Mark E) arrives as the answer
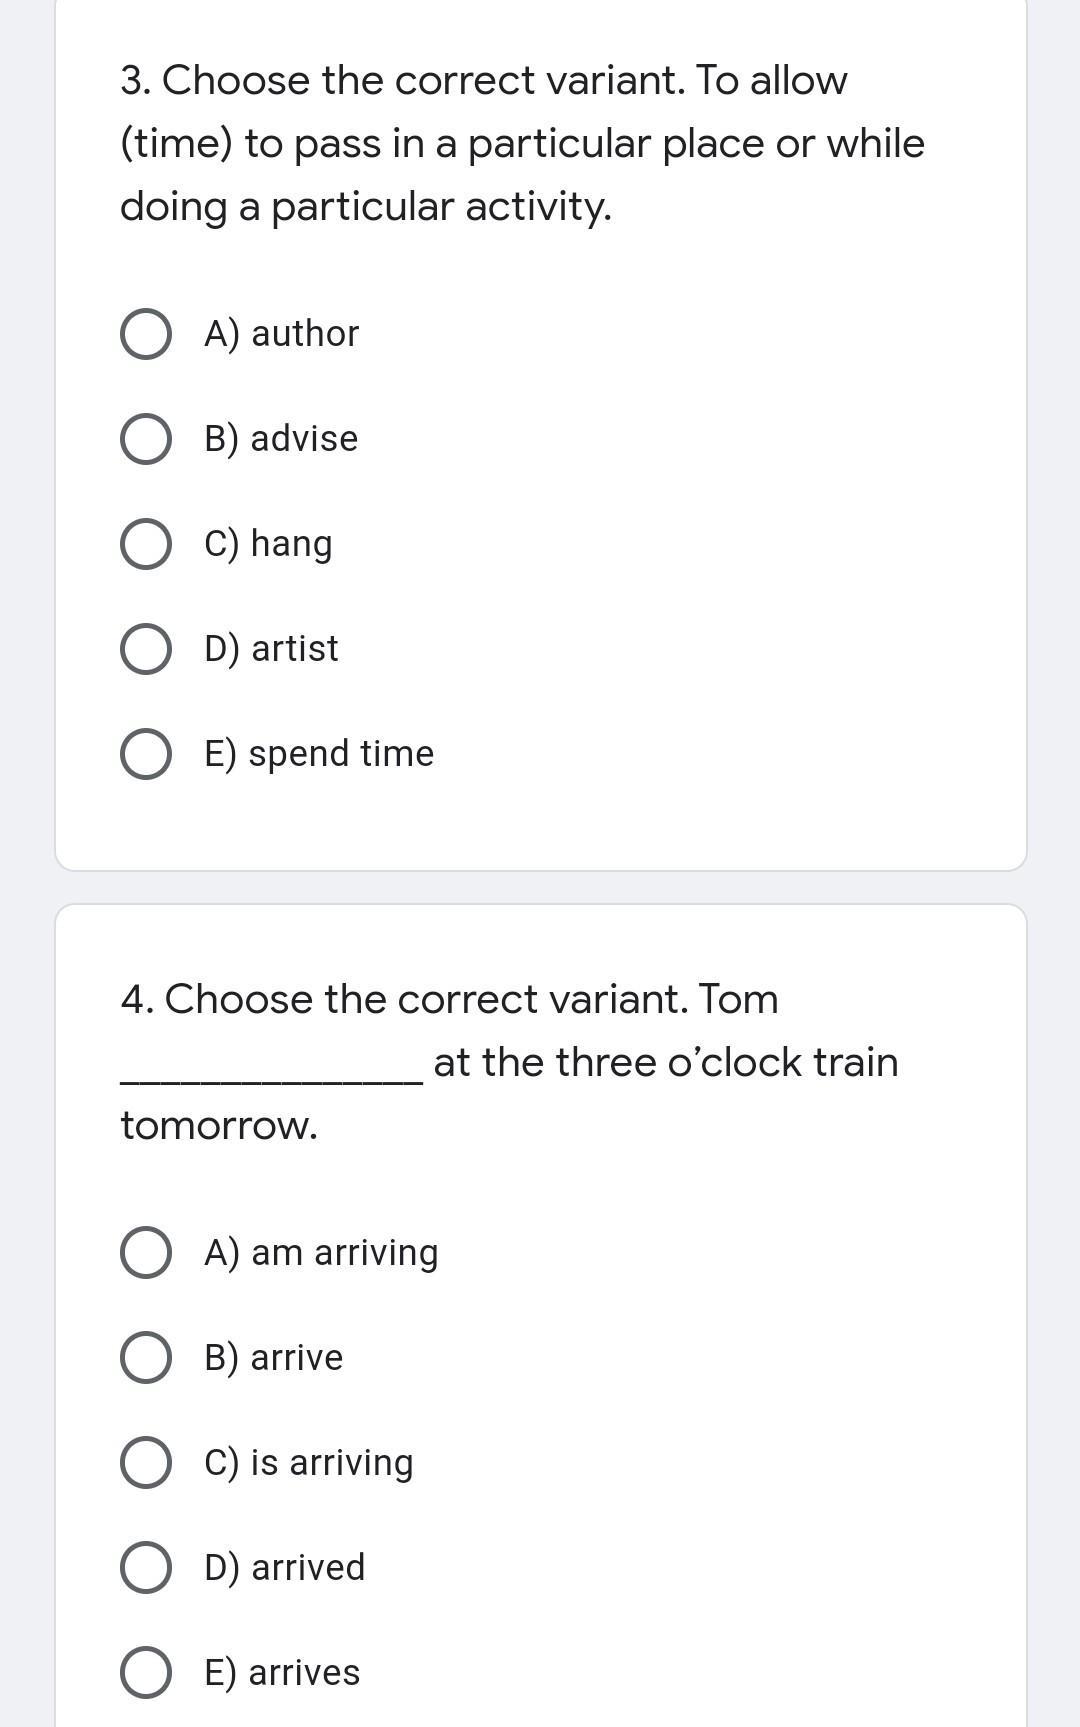This screenshot has width=1080, height=1727. click(x=145, y=1673)
